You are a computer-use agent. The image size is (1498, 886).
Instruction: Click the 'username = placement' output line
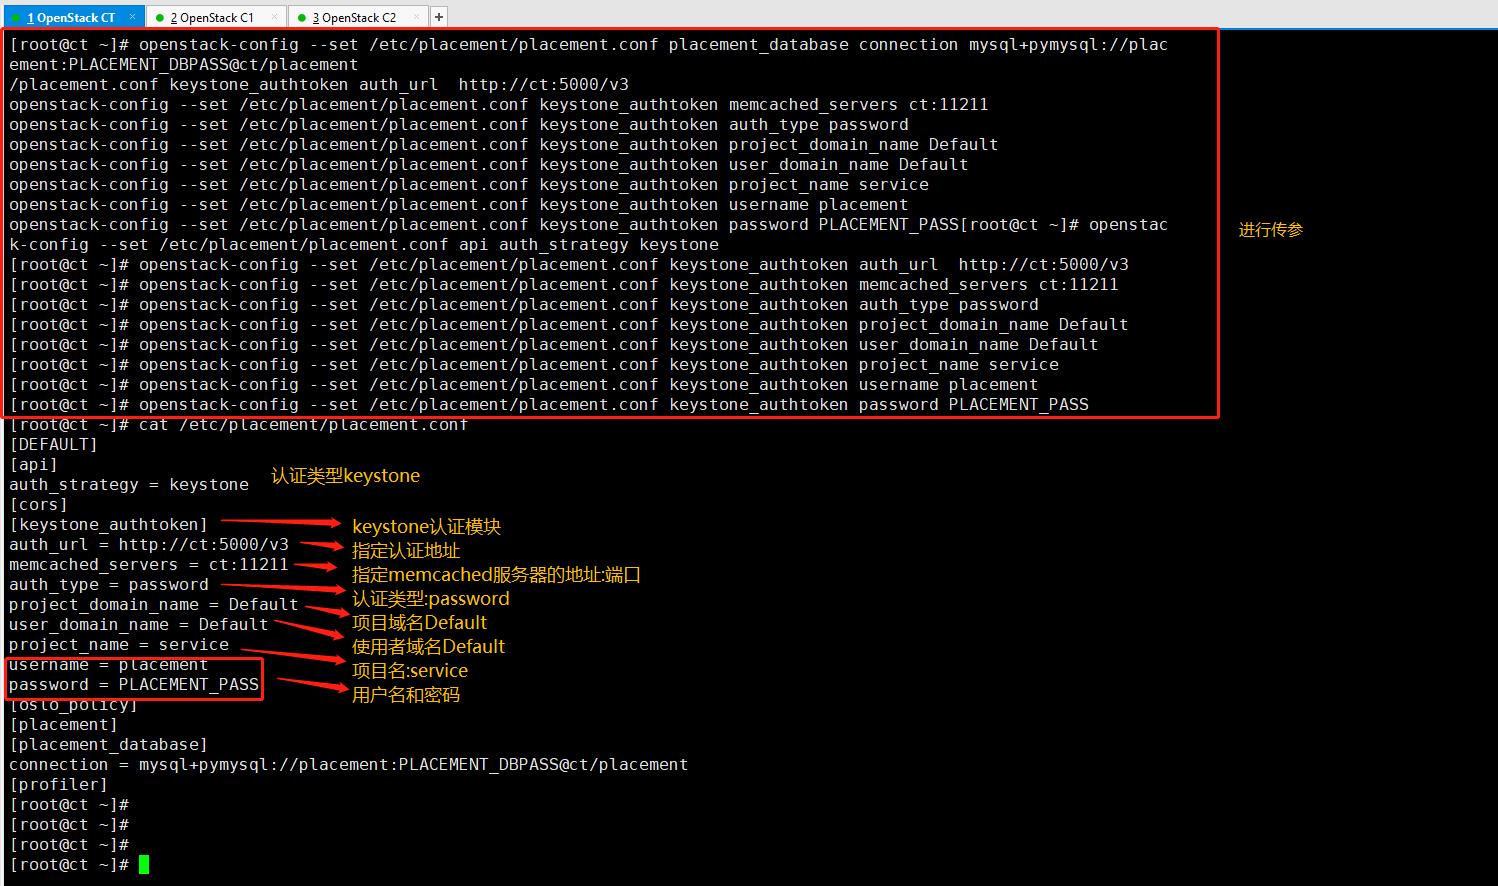(x=109, y=665)
